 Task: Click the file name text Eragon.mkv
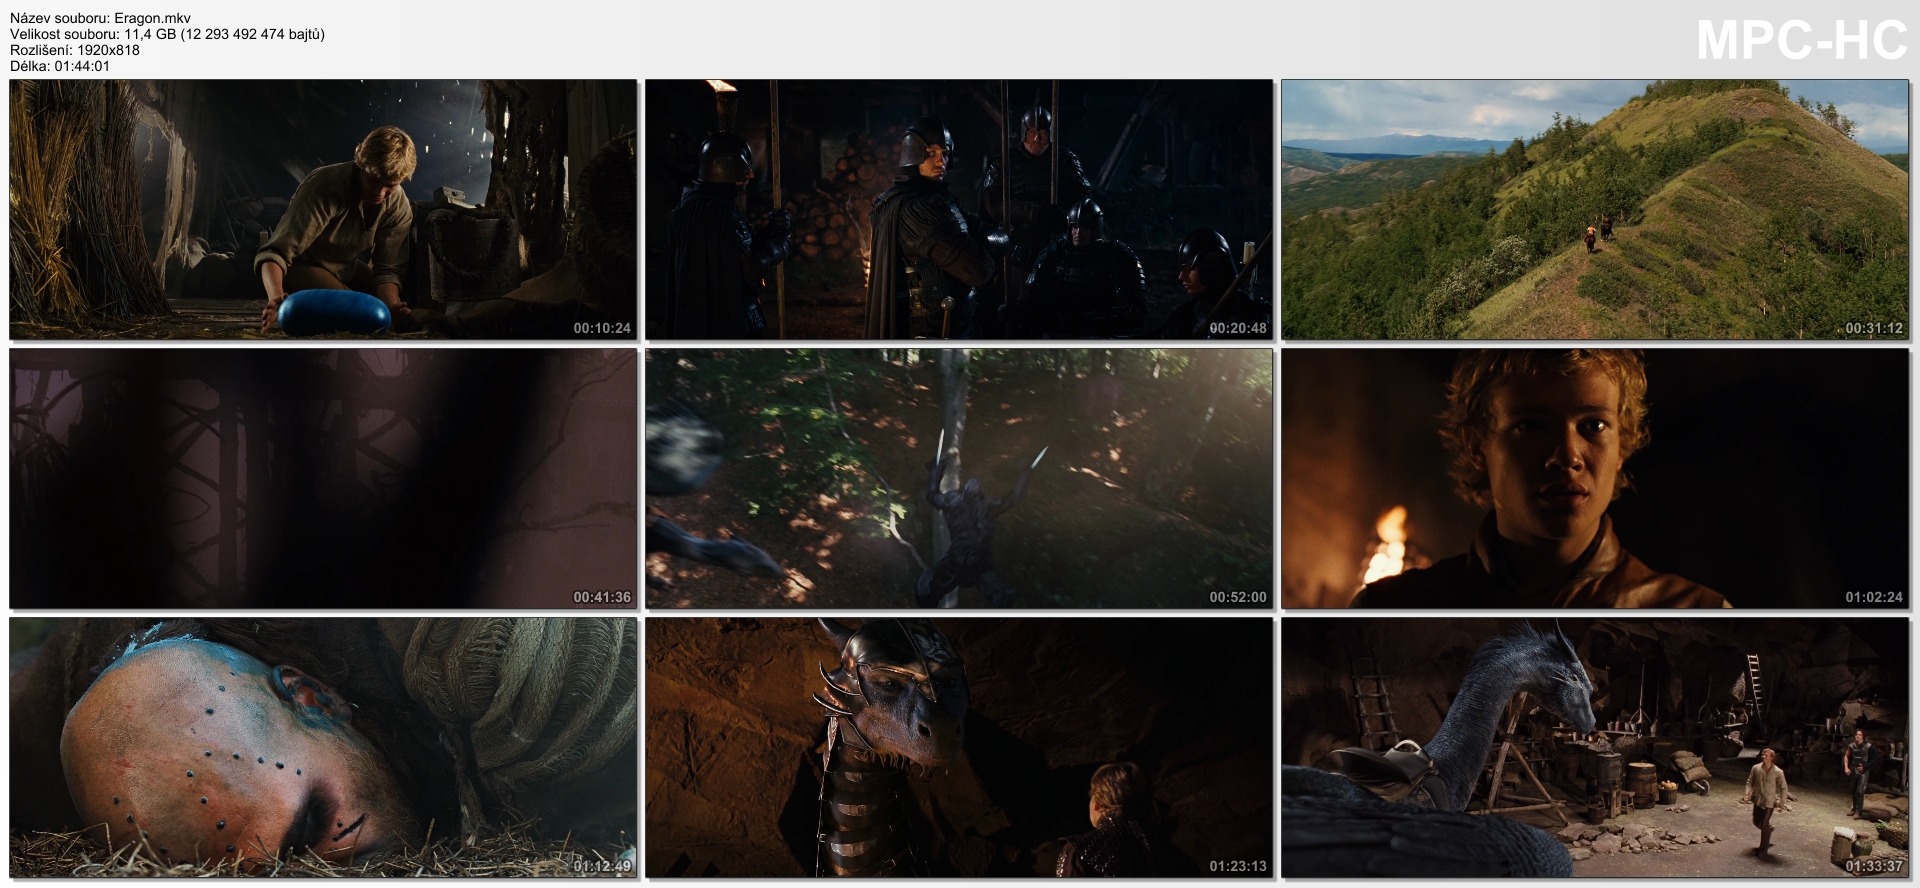point(153,18)
